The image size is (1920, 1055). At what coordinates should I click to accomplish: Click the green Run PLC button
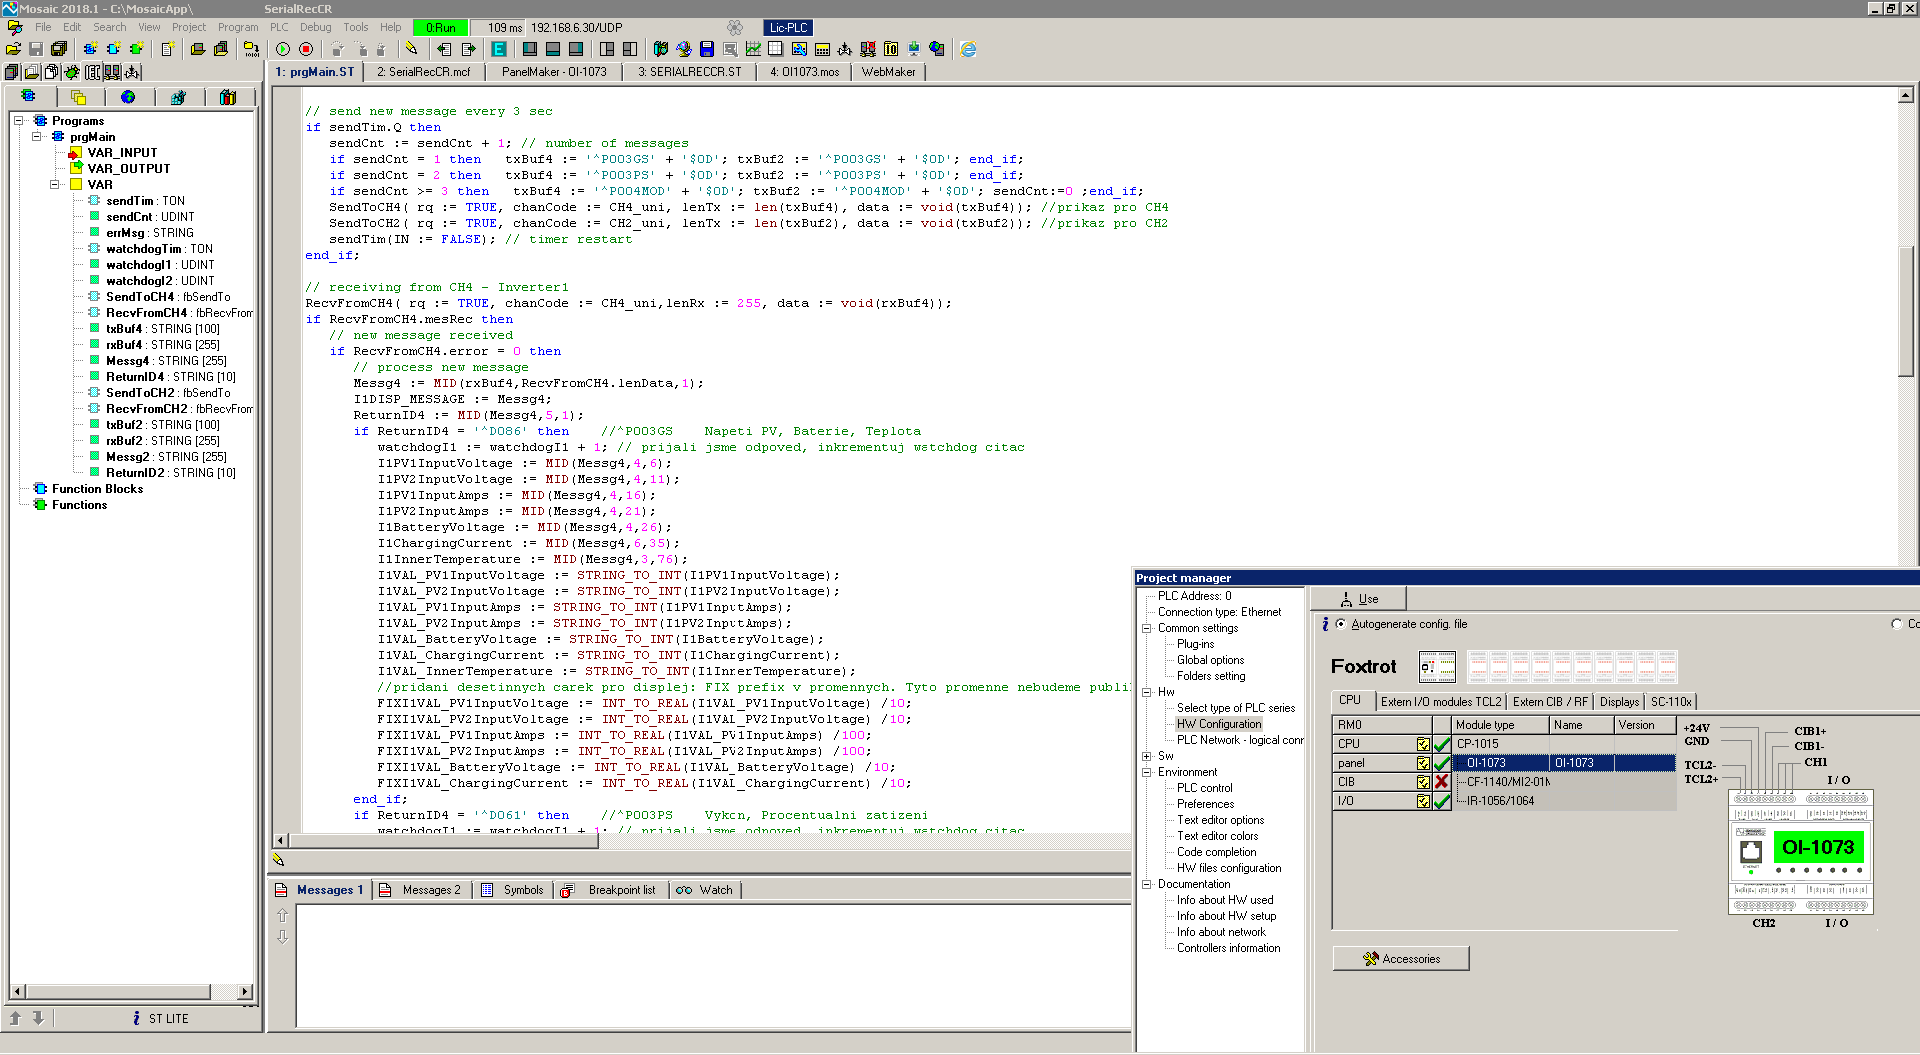283,49
